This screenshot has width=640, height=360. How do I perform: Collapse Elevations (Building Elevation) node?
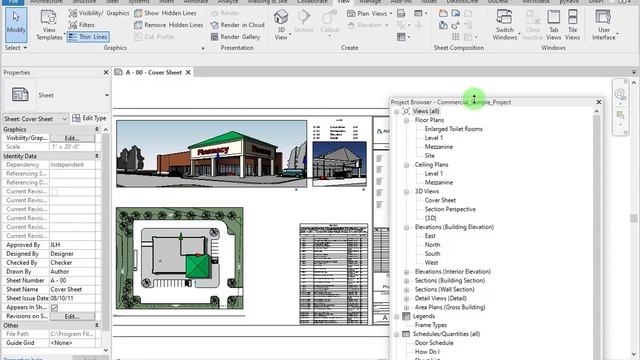407,227
